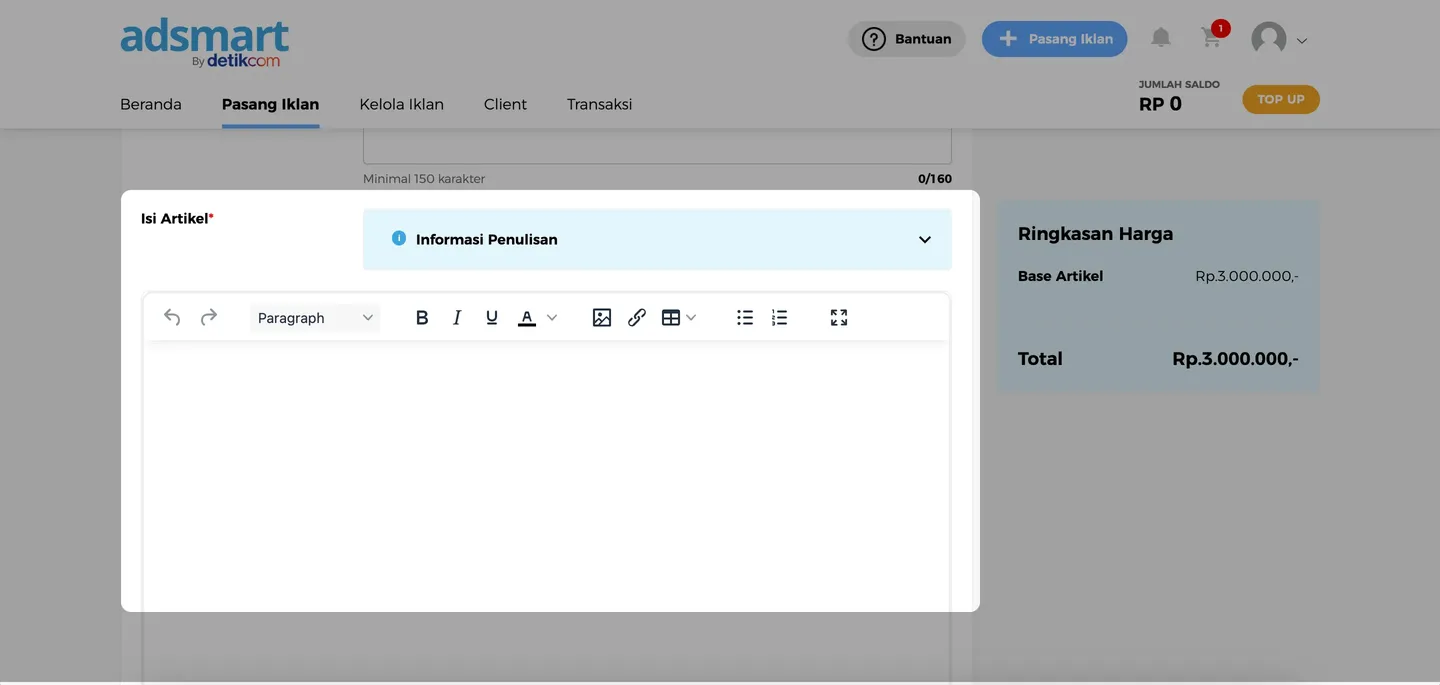
Task: Create a numbered list
Action: tap(779, 317)
